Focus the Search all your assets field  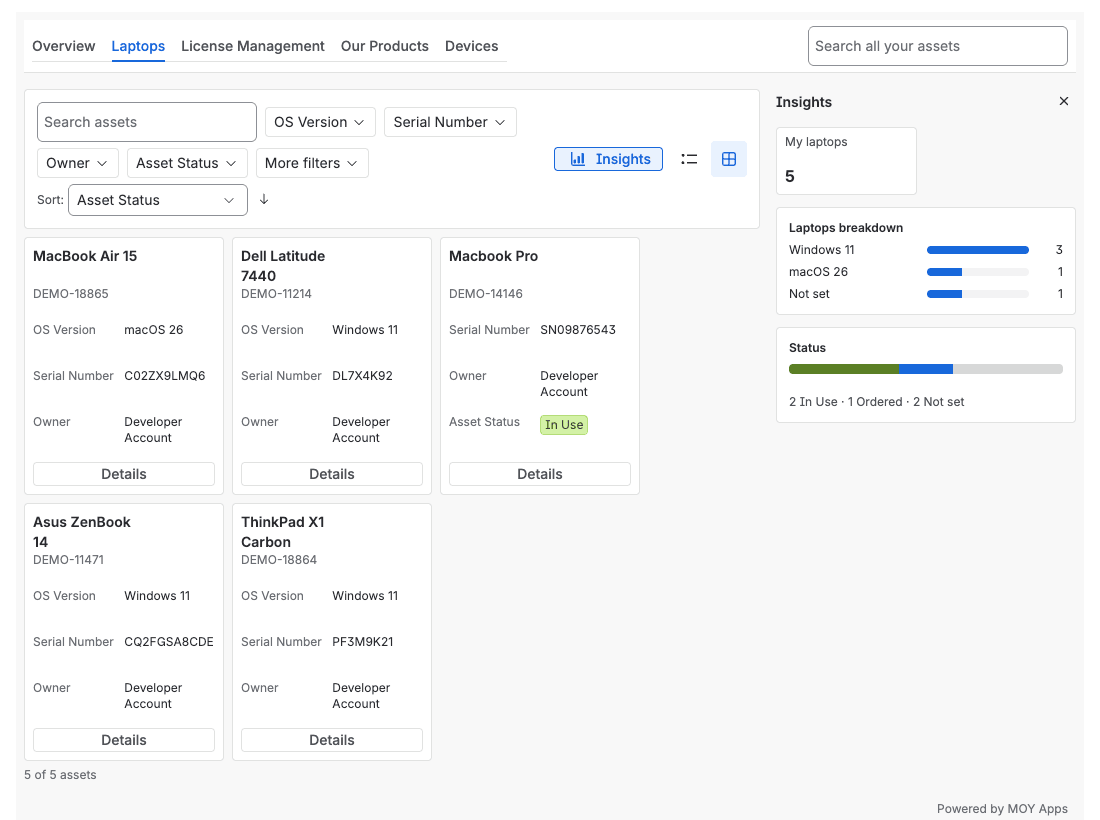[x=938, y=46]
